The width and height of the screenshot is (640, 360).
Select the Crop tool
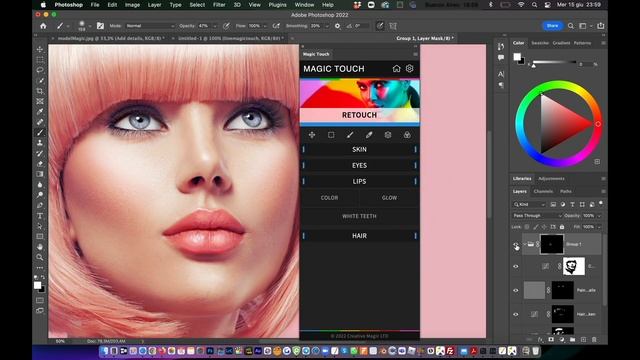(x=40, y=91)
